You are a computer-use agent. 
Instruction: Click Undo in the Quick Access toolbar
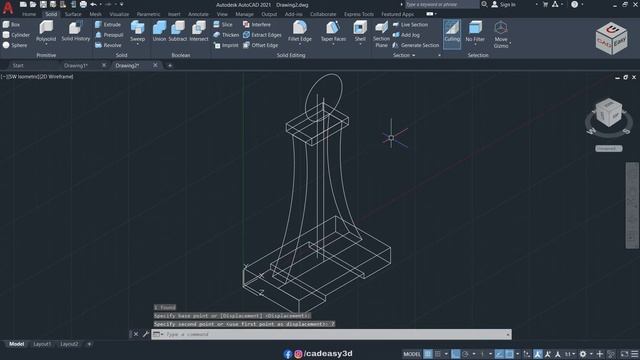93,4
